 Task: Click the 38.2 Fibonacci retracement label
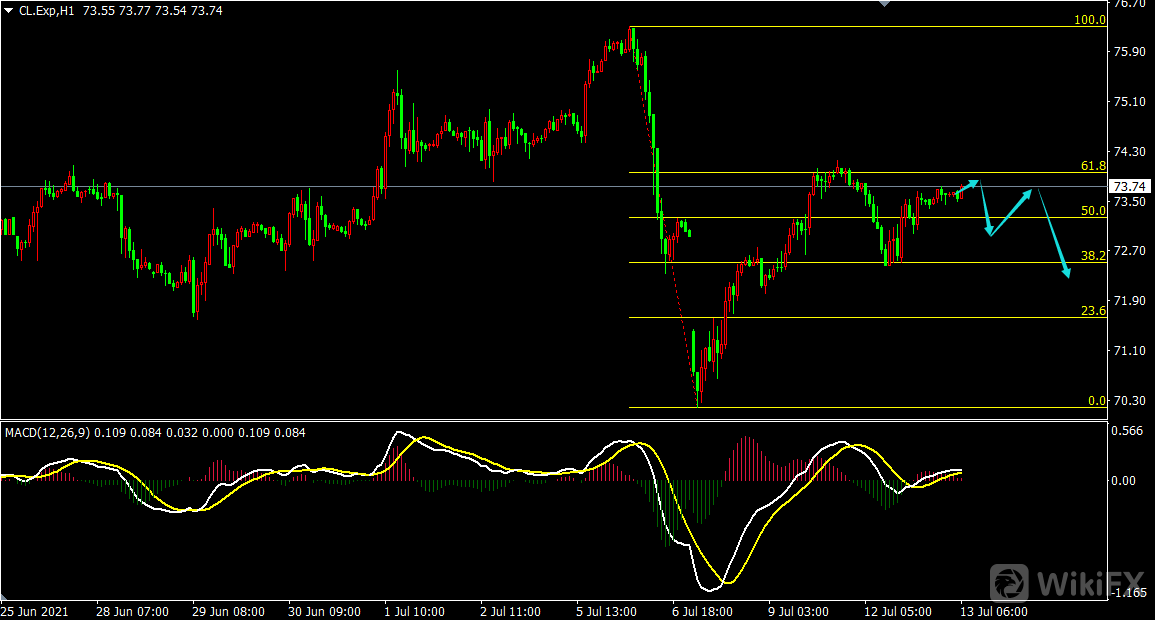tap(1093, 257)
